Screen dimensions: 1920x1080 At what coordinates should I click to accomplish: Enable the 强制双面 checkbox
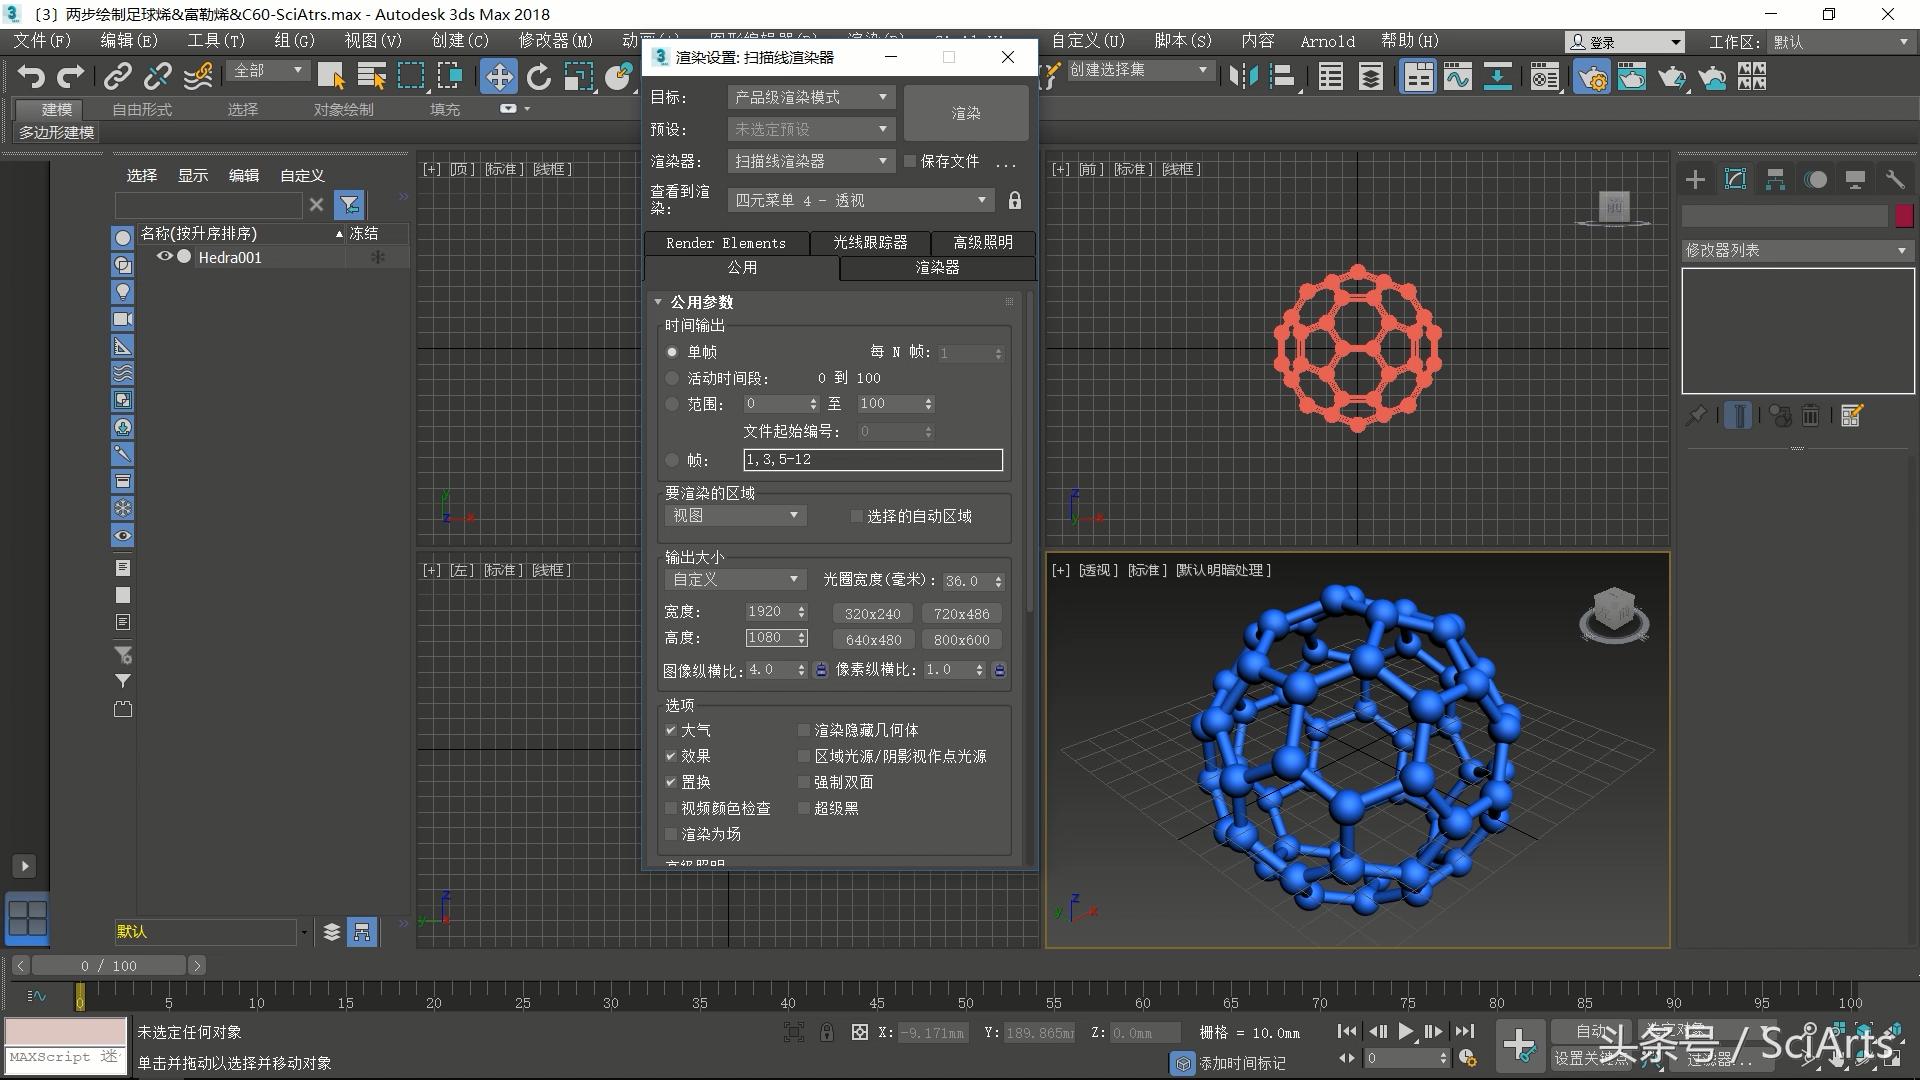[x=804, y=782]
